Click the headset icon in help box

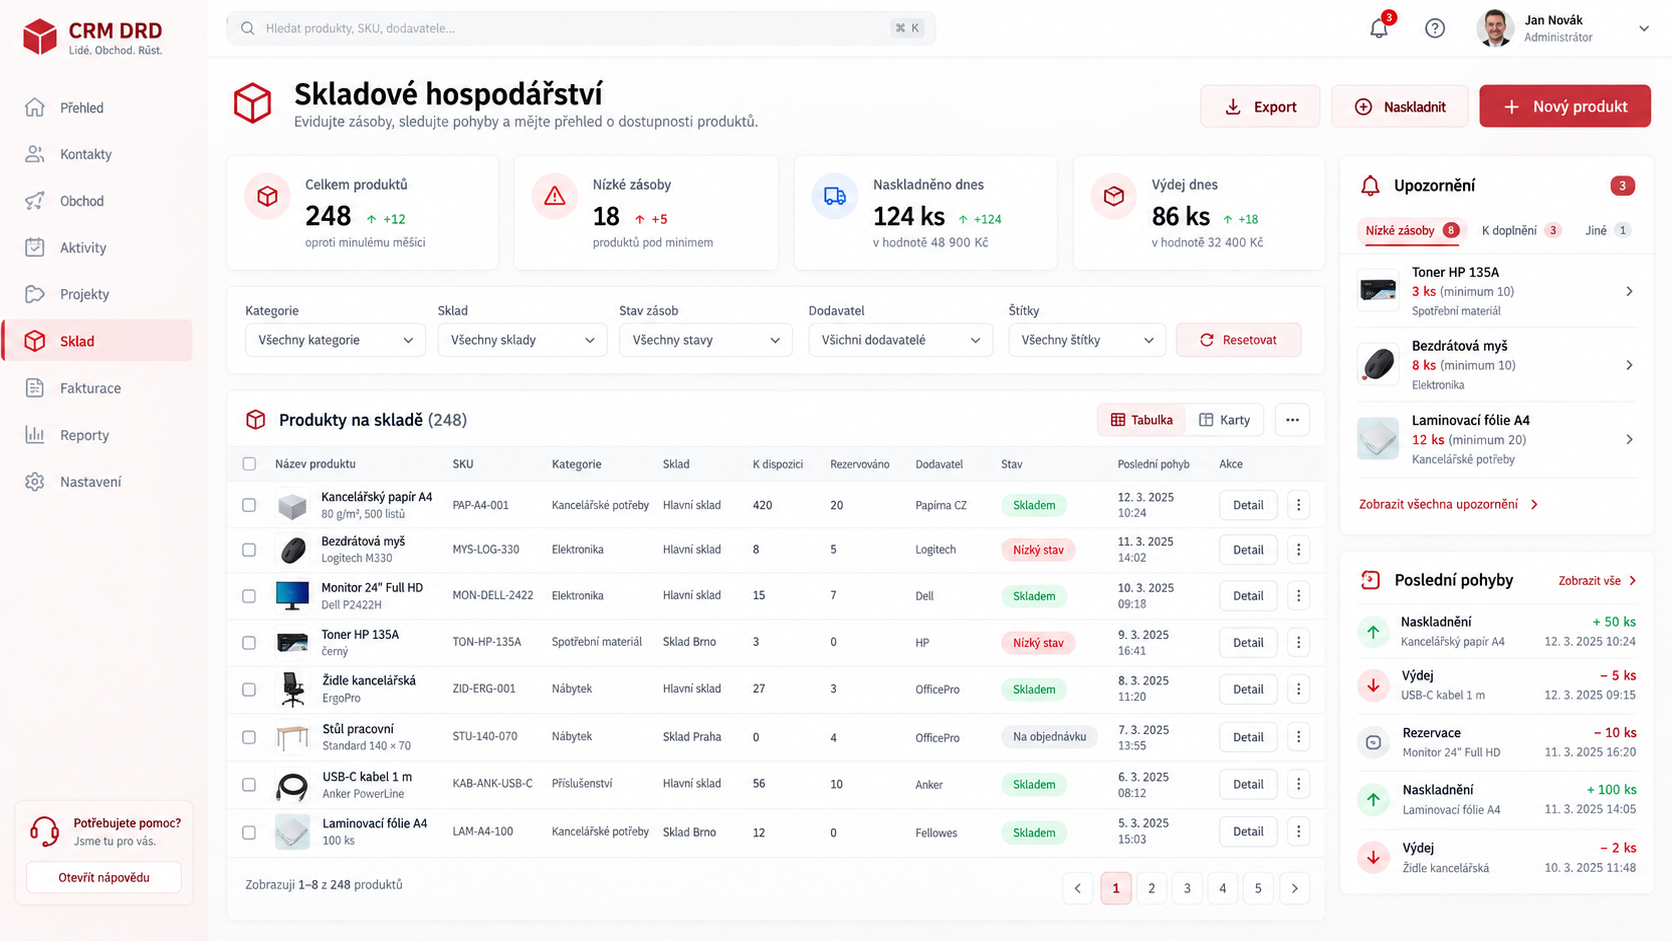(x=44, y=831)
